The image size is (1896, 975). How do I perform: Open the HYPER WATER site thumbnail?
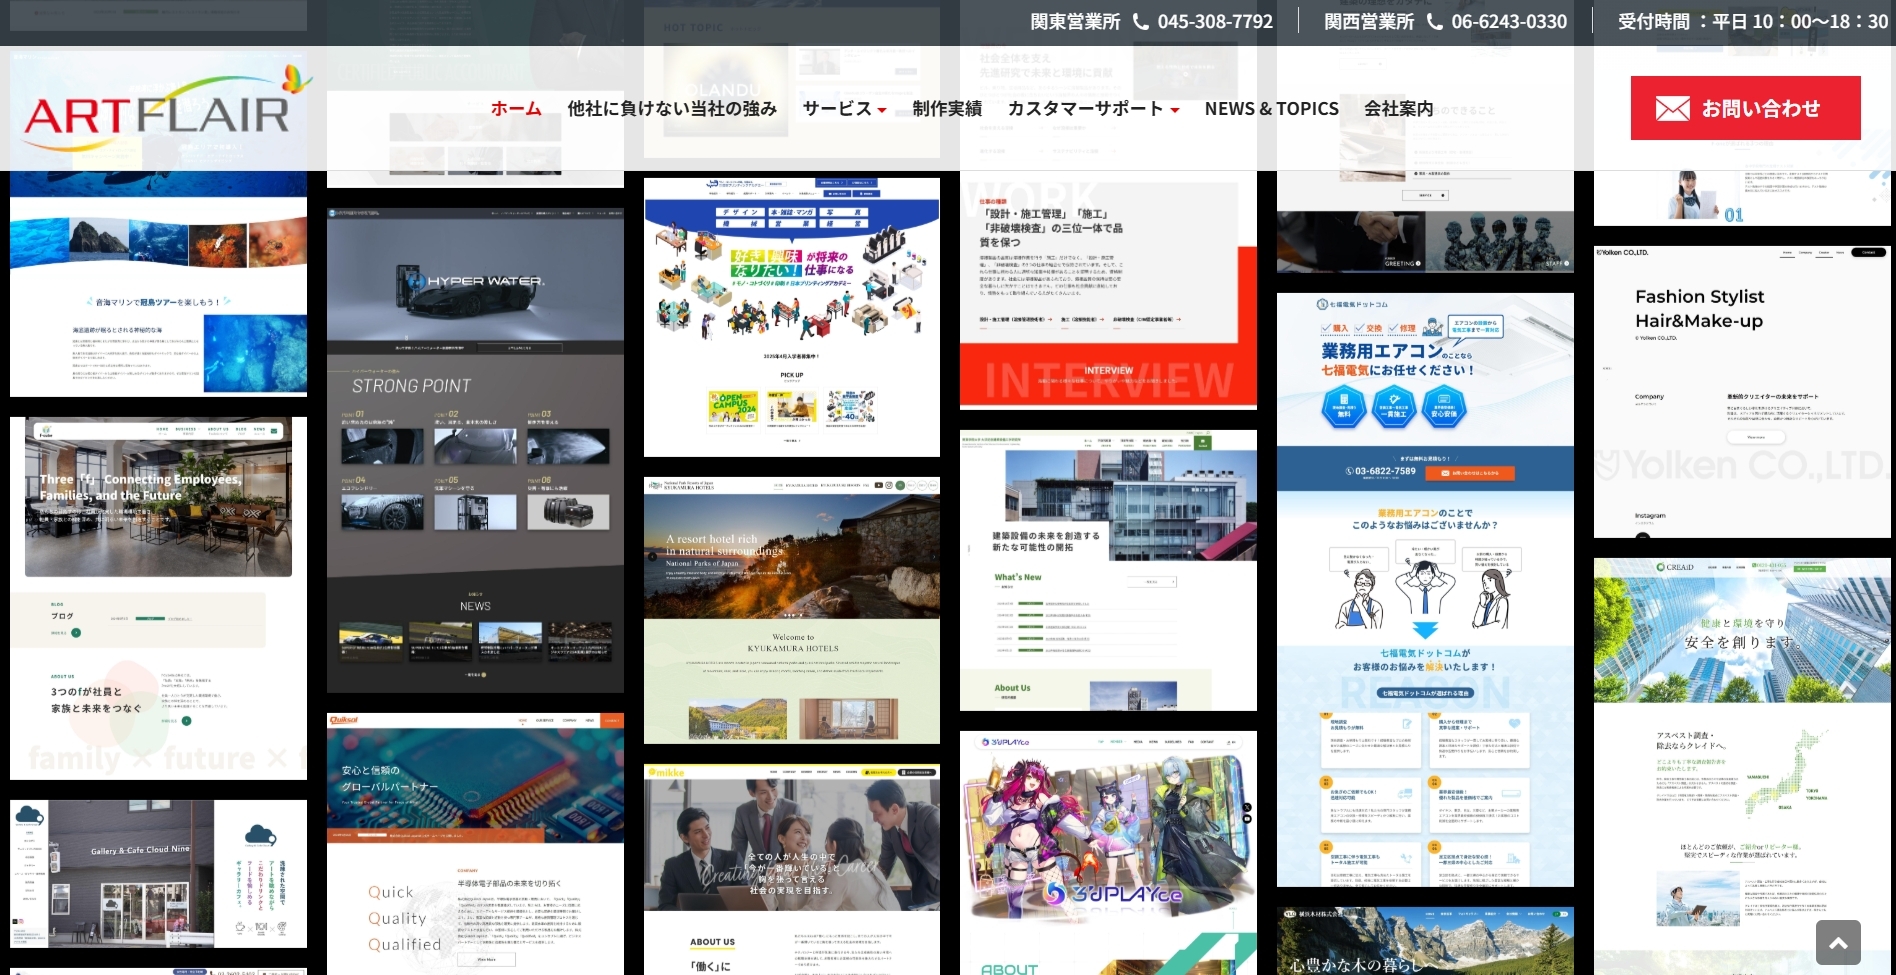[x=475, y=450]
